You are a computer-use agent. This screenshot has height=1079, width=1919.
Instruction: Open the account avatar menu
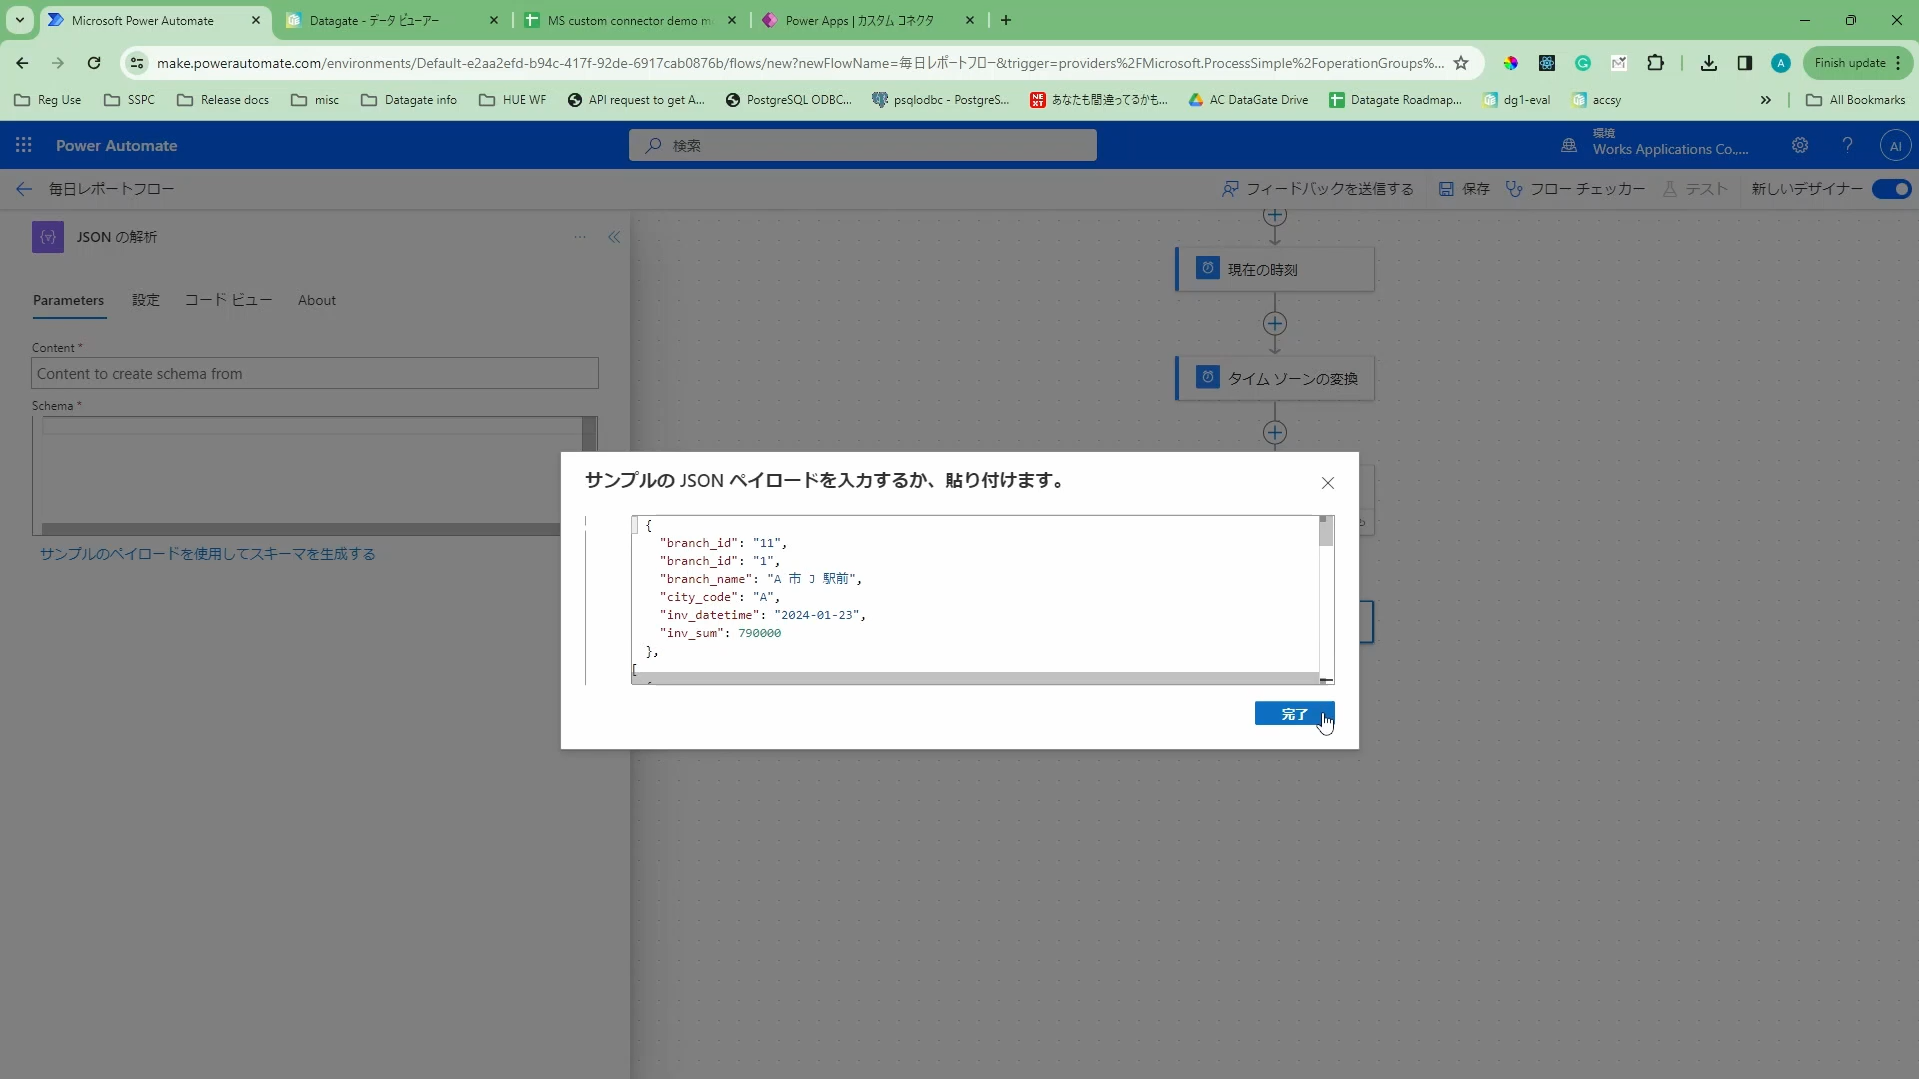[x=1895, y=145]
